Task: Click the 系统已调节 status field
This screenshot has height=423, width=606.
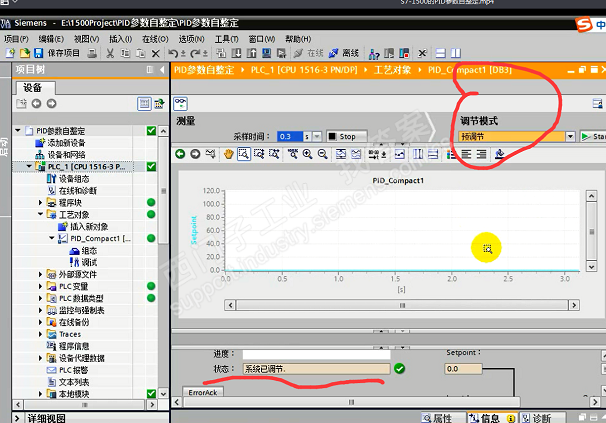Action: pyautogui.click(x=316, y=369)
